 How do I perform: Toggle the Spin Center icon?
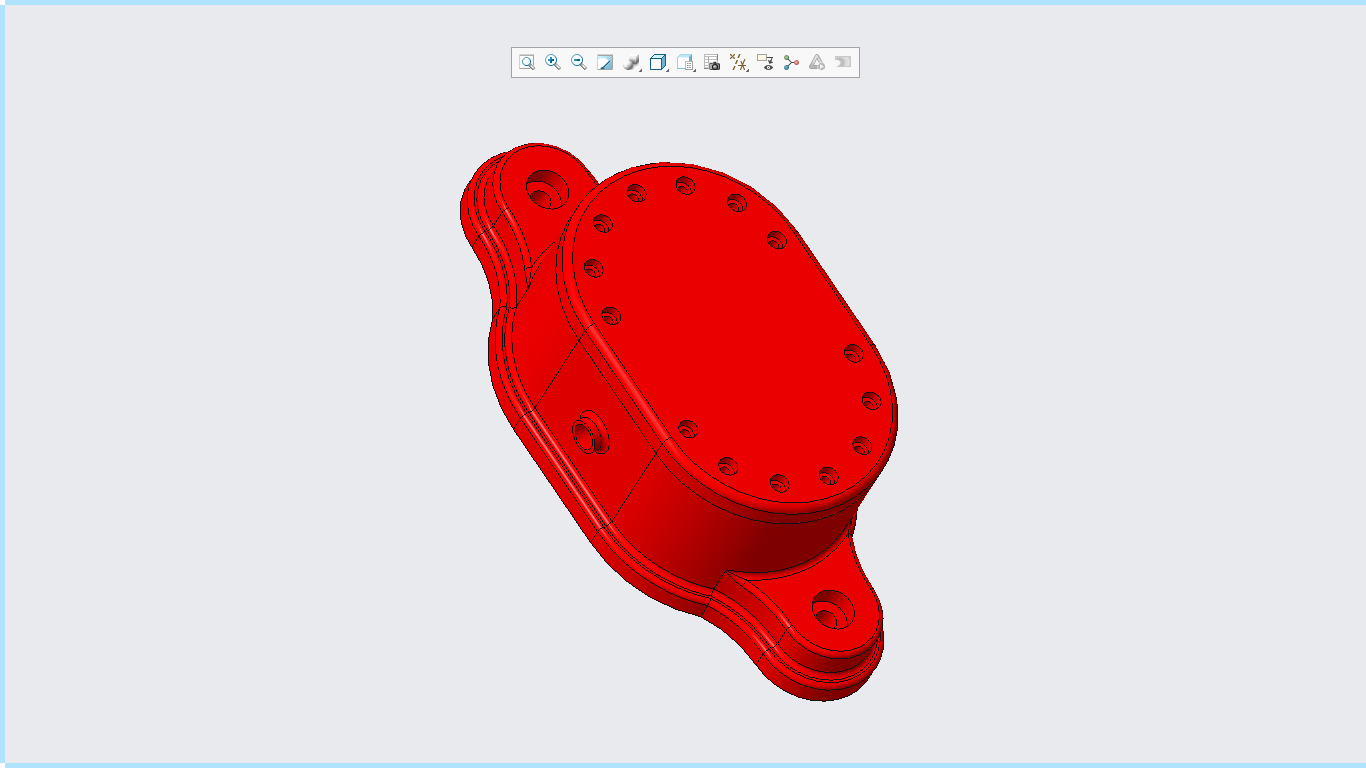click(x=792, y=63)
